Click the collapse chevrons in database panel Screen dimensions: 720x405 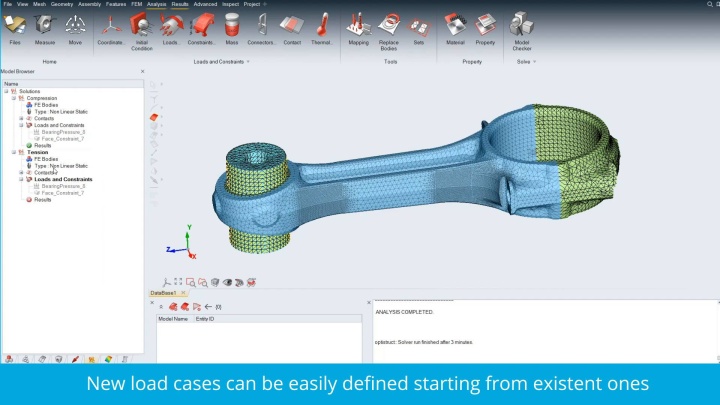point(161,307)
